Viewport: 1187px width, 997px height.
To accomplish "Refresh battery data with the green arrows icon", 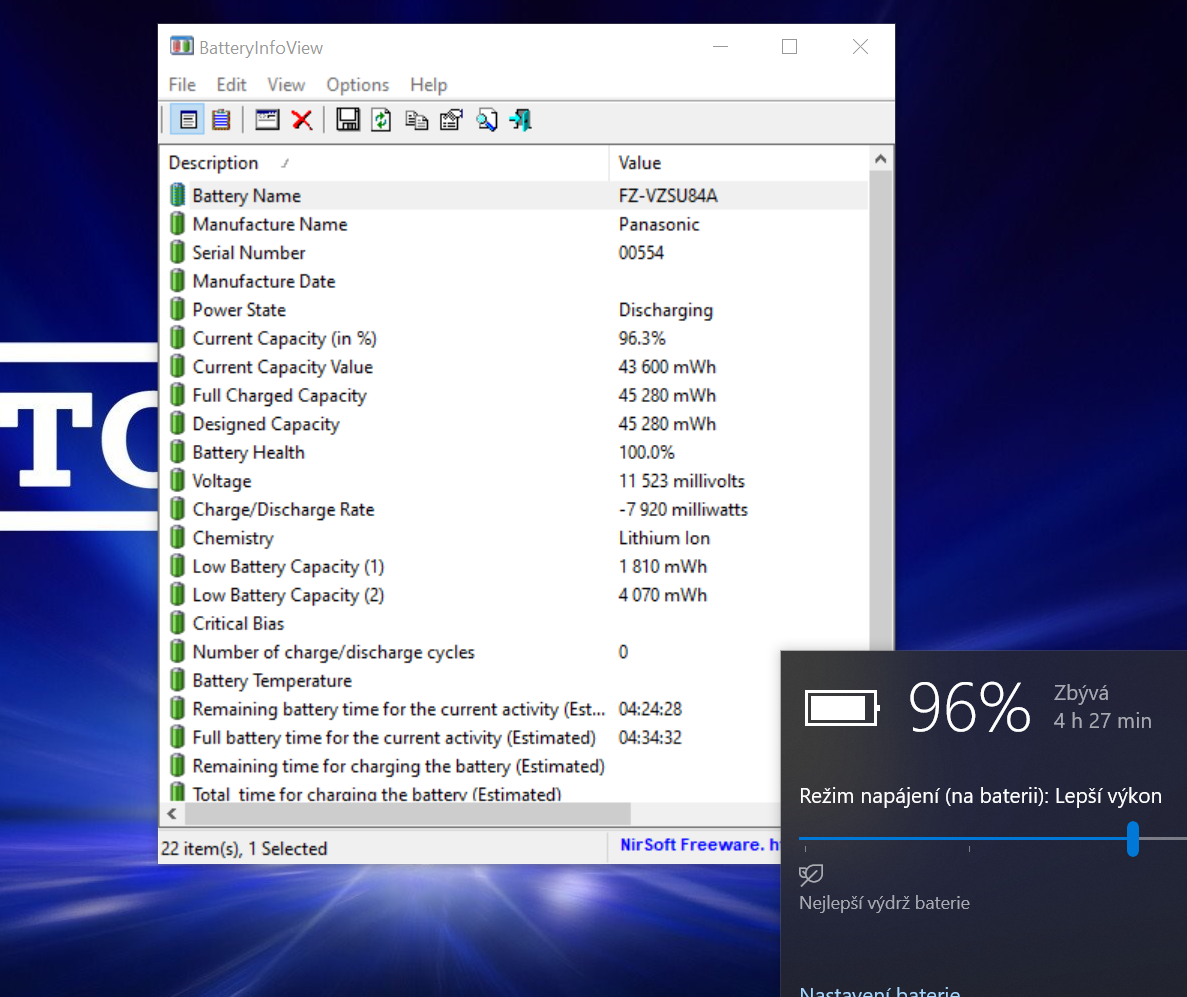I will click(381, 121).
